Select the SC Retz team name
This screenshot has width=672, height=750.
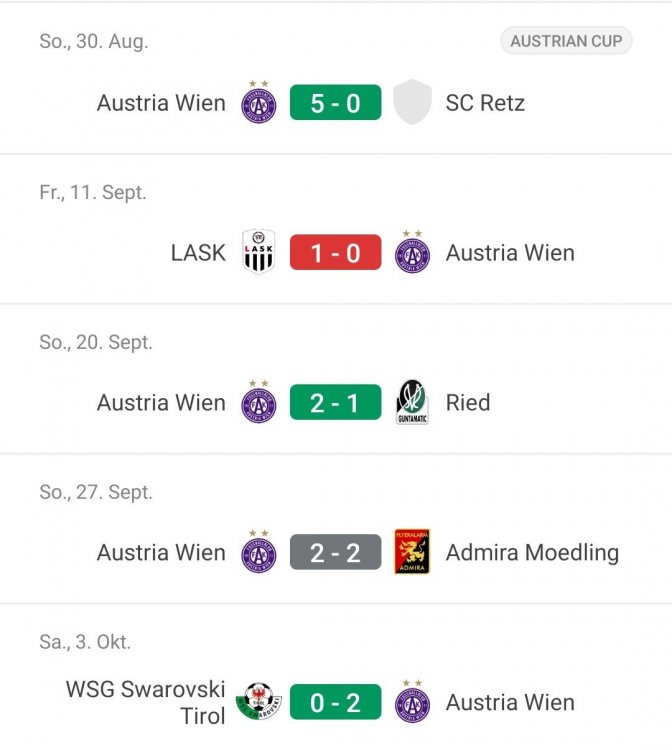(x=485, y=103)
